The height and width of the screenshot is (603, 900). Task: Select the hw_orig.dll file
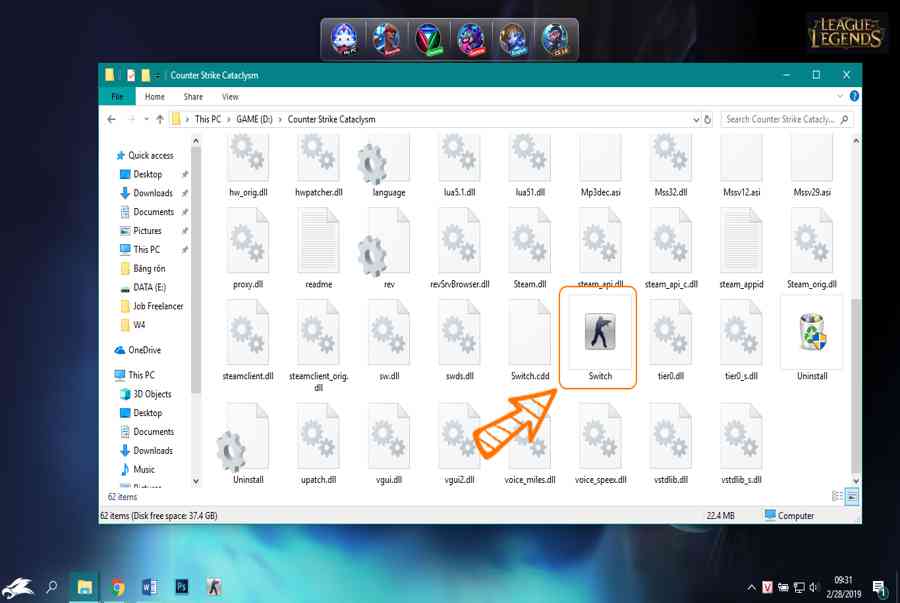tap(248, 166)
